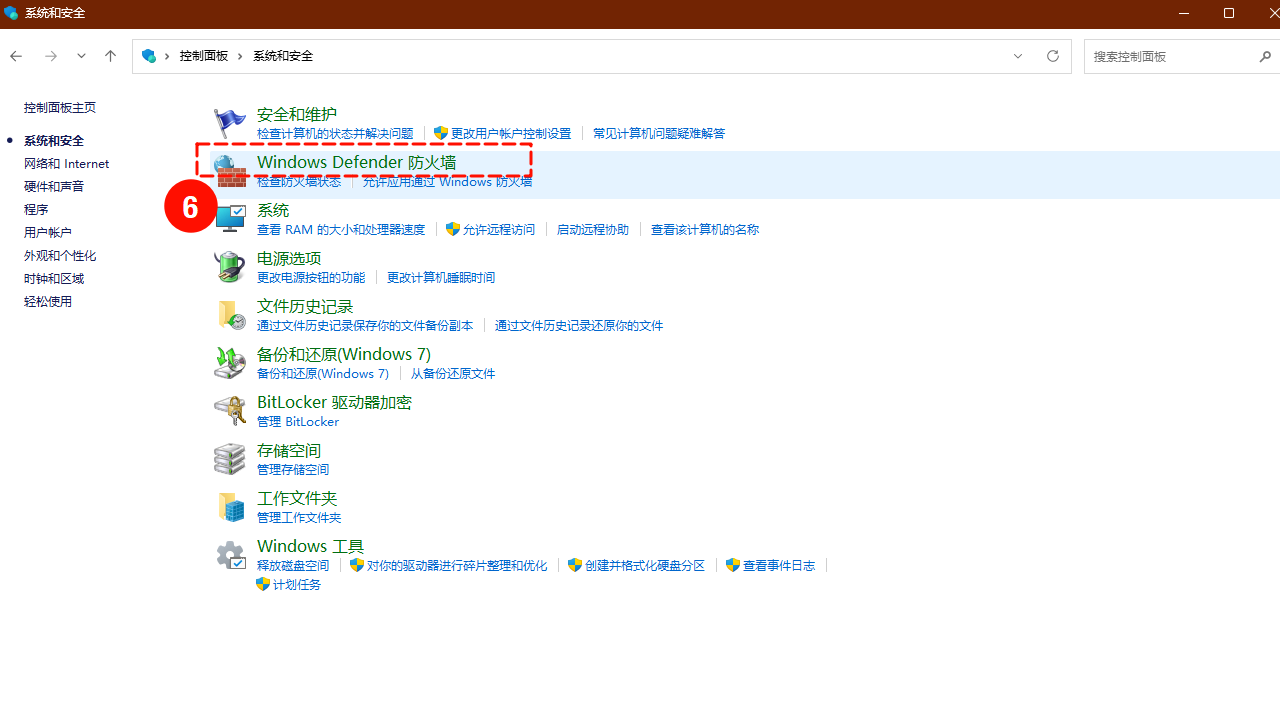Click the Work Folders icon

(x=230, y=507)
